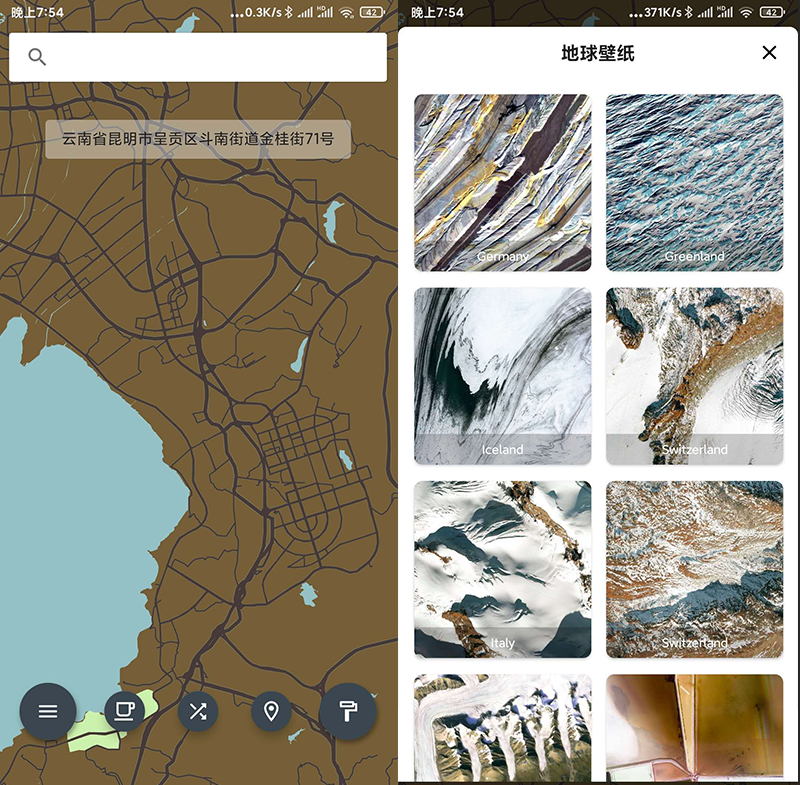The width and height of the screenshot is (800, 785).
Task: Tap the coffee cup icon button
Action: tap(124, 711)
